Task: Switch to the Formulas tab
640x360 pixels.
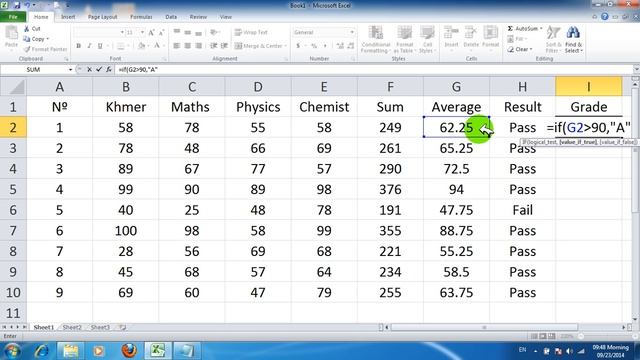Action: [x=141, y=17]
